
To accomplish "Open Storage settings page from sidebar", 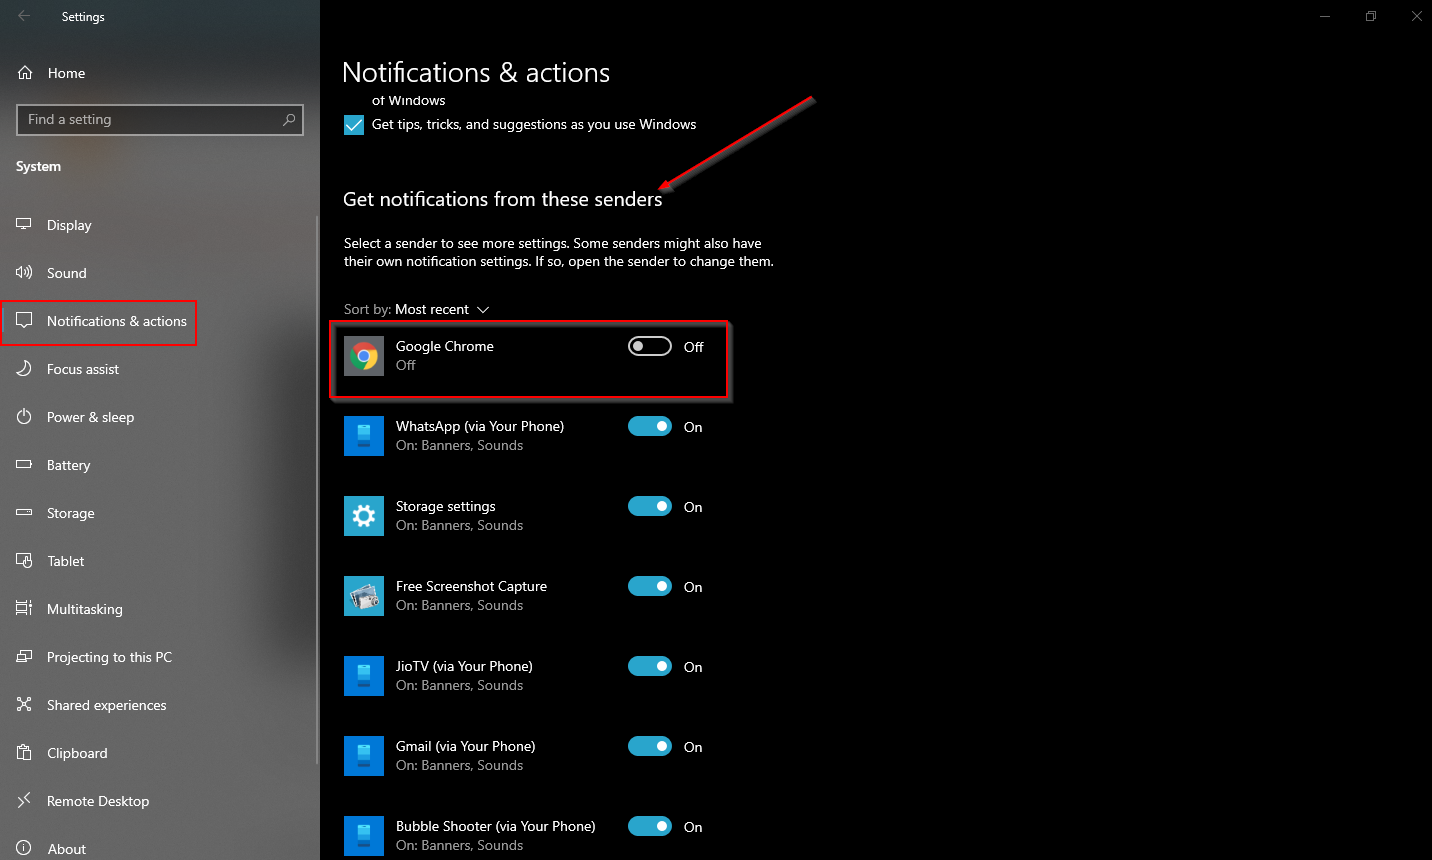I will (158, 513).
